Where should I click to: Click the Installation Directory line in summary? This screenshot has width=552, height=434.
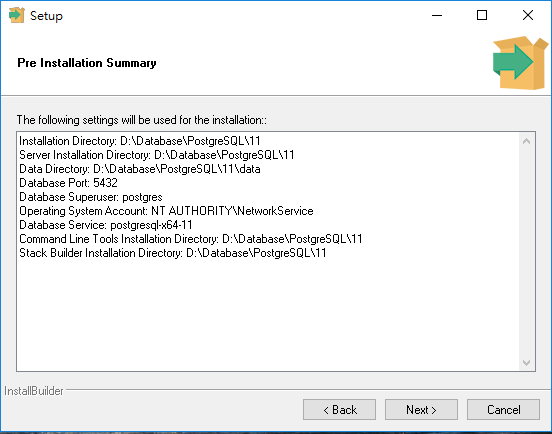coord(140,141)
